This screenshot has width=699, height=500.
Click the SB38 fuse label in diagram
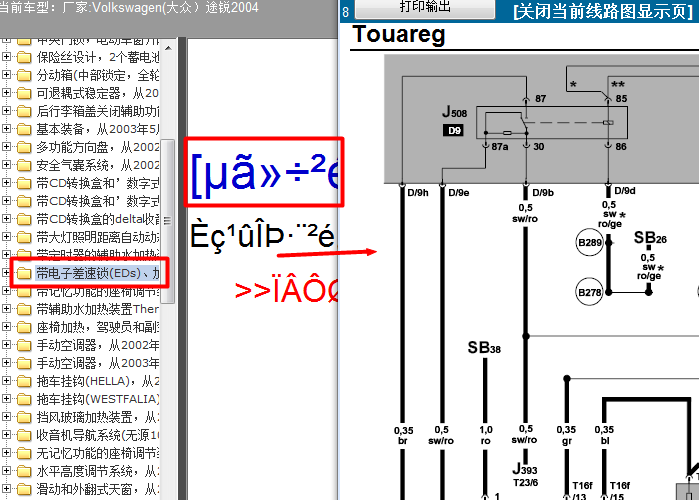[484, 348]
